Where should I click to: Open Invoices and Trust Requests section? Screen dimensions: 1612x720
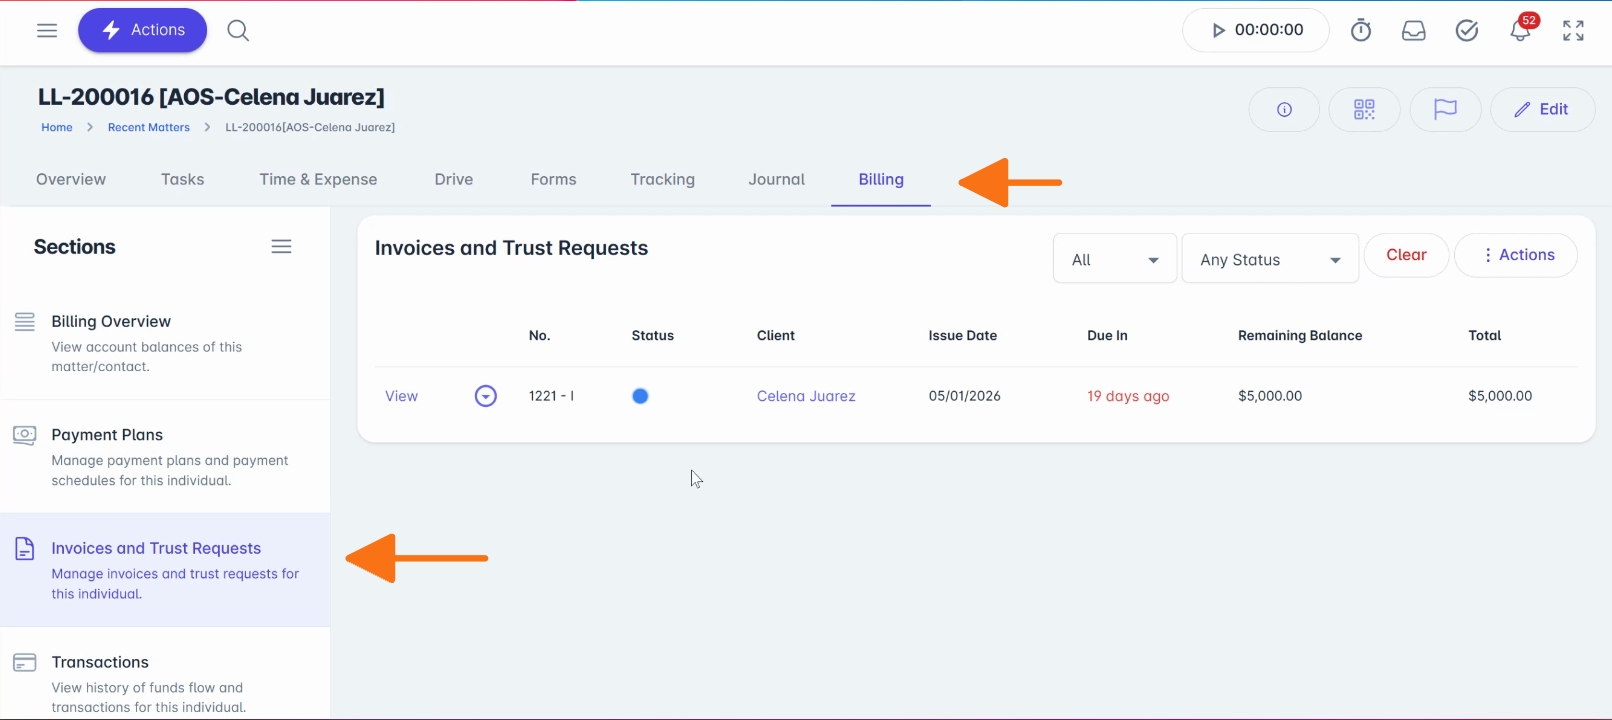pos(165,570)
